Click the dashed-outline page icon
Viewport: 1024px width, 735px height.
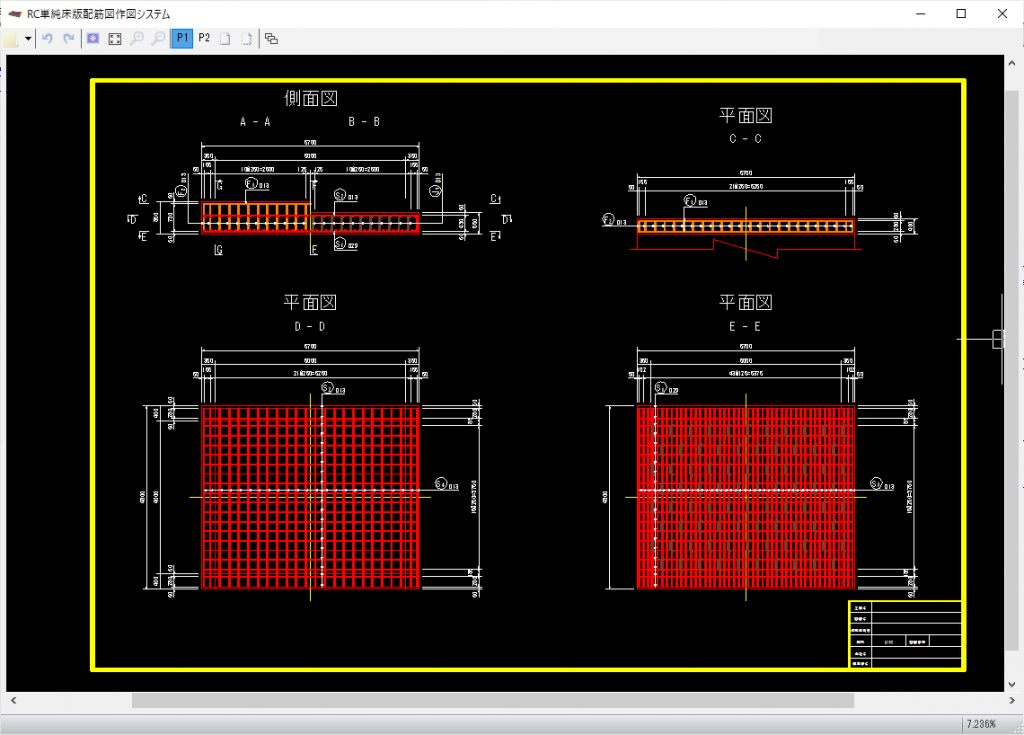247,39
